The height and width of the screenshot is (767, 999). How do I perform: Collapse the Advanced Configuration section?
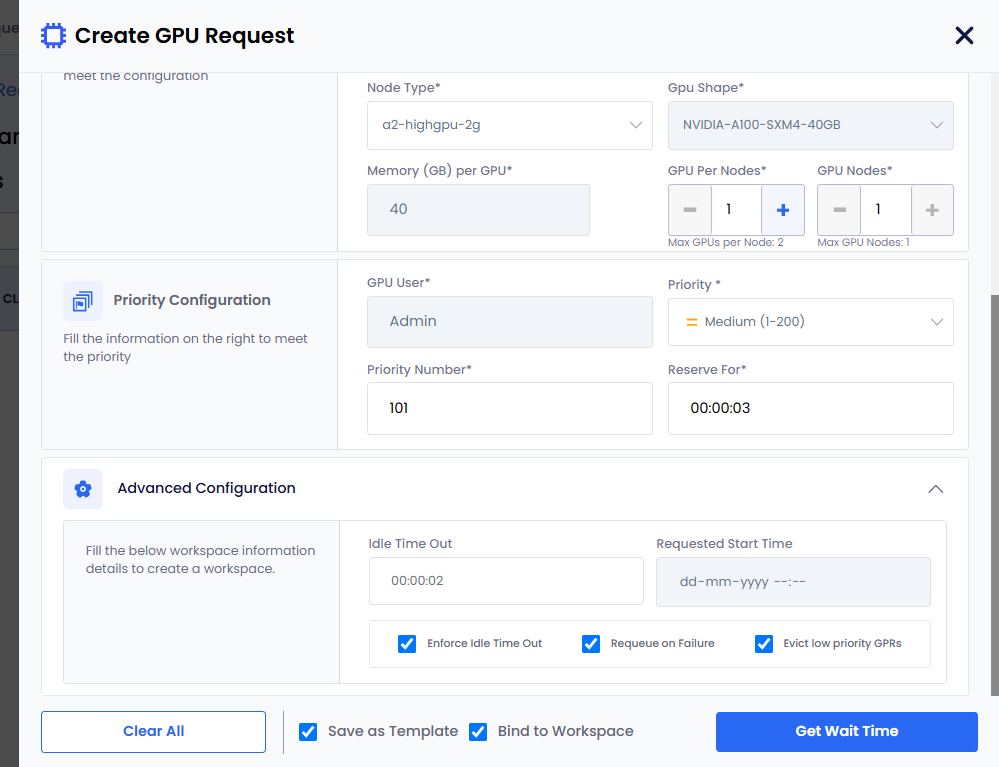pos(935,489)
